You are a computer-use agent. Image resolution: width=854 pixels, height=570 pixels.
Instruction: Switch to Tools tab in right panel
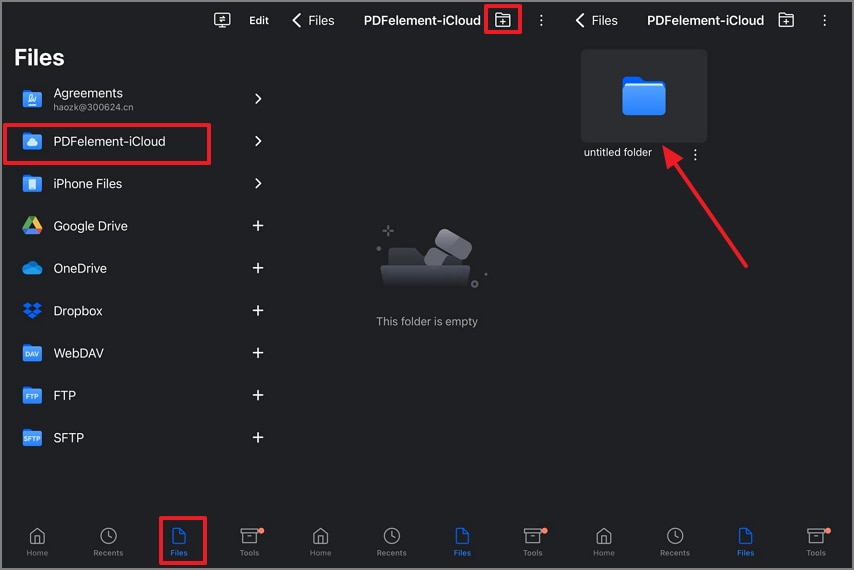click(816, 542)
